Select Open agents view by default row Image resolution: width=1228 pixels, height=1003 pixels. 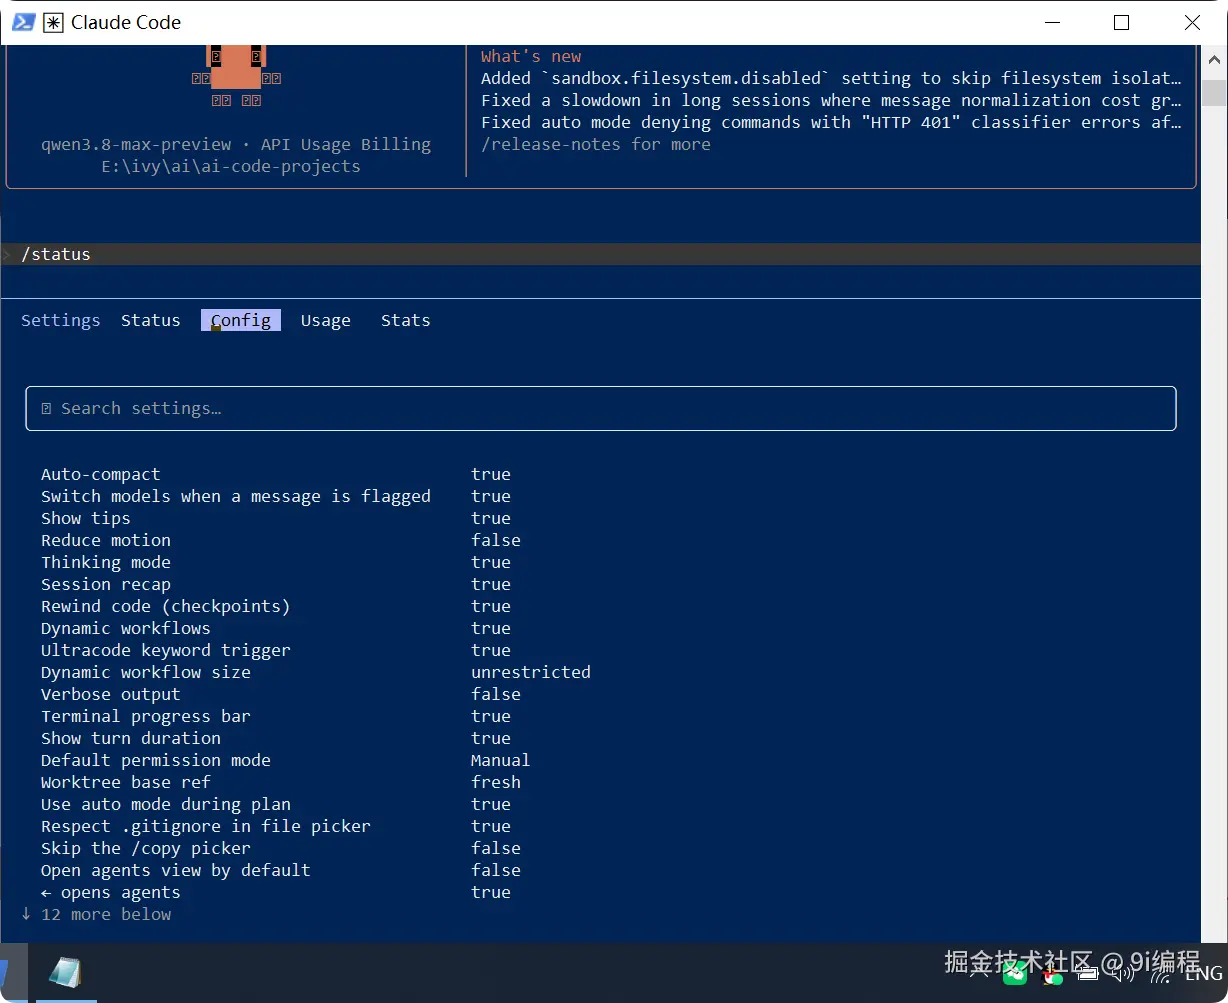tap(281, 870)
